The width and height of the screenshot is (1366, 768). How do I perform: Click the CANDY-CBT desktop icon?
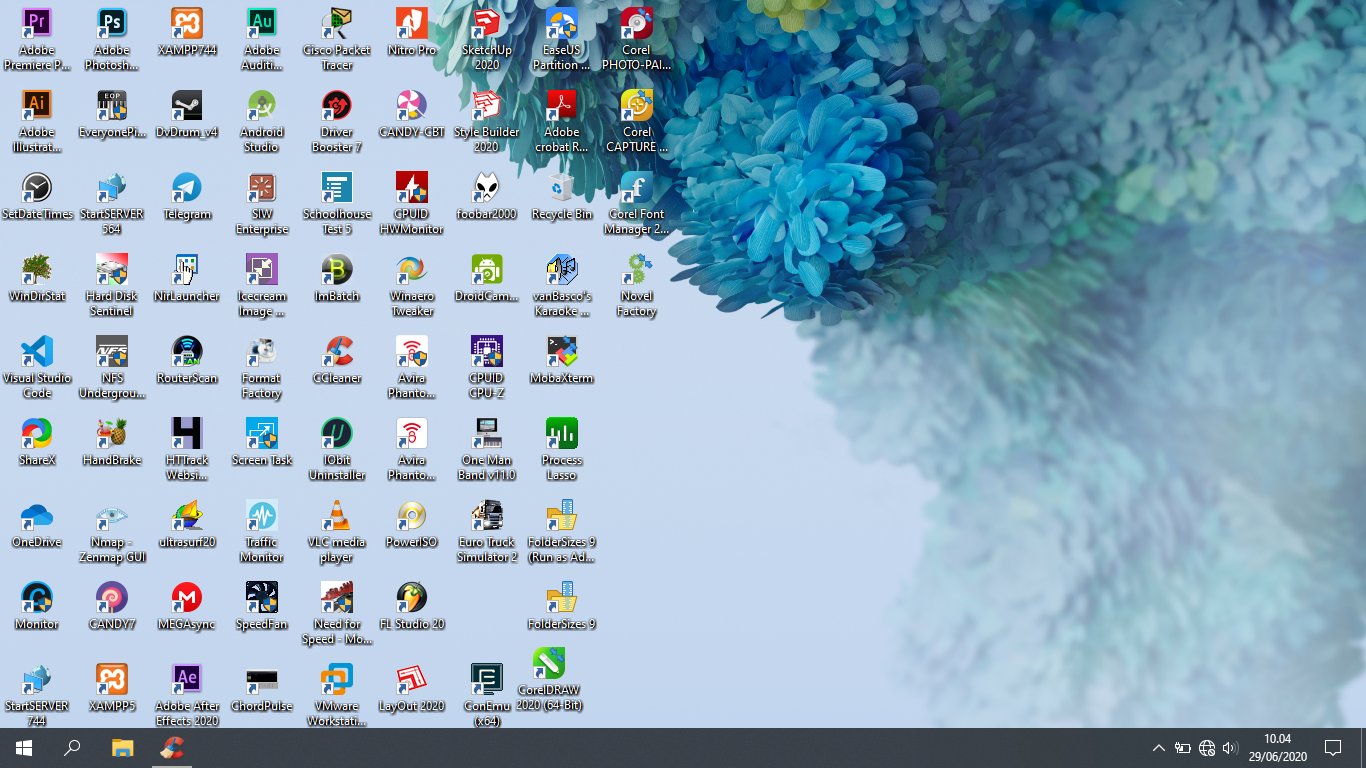[412, 114]
